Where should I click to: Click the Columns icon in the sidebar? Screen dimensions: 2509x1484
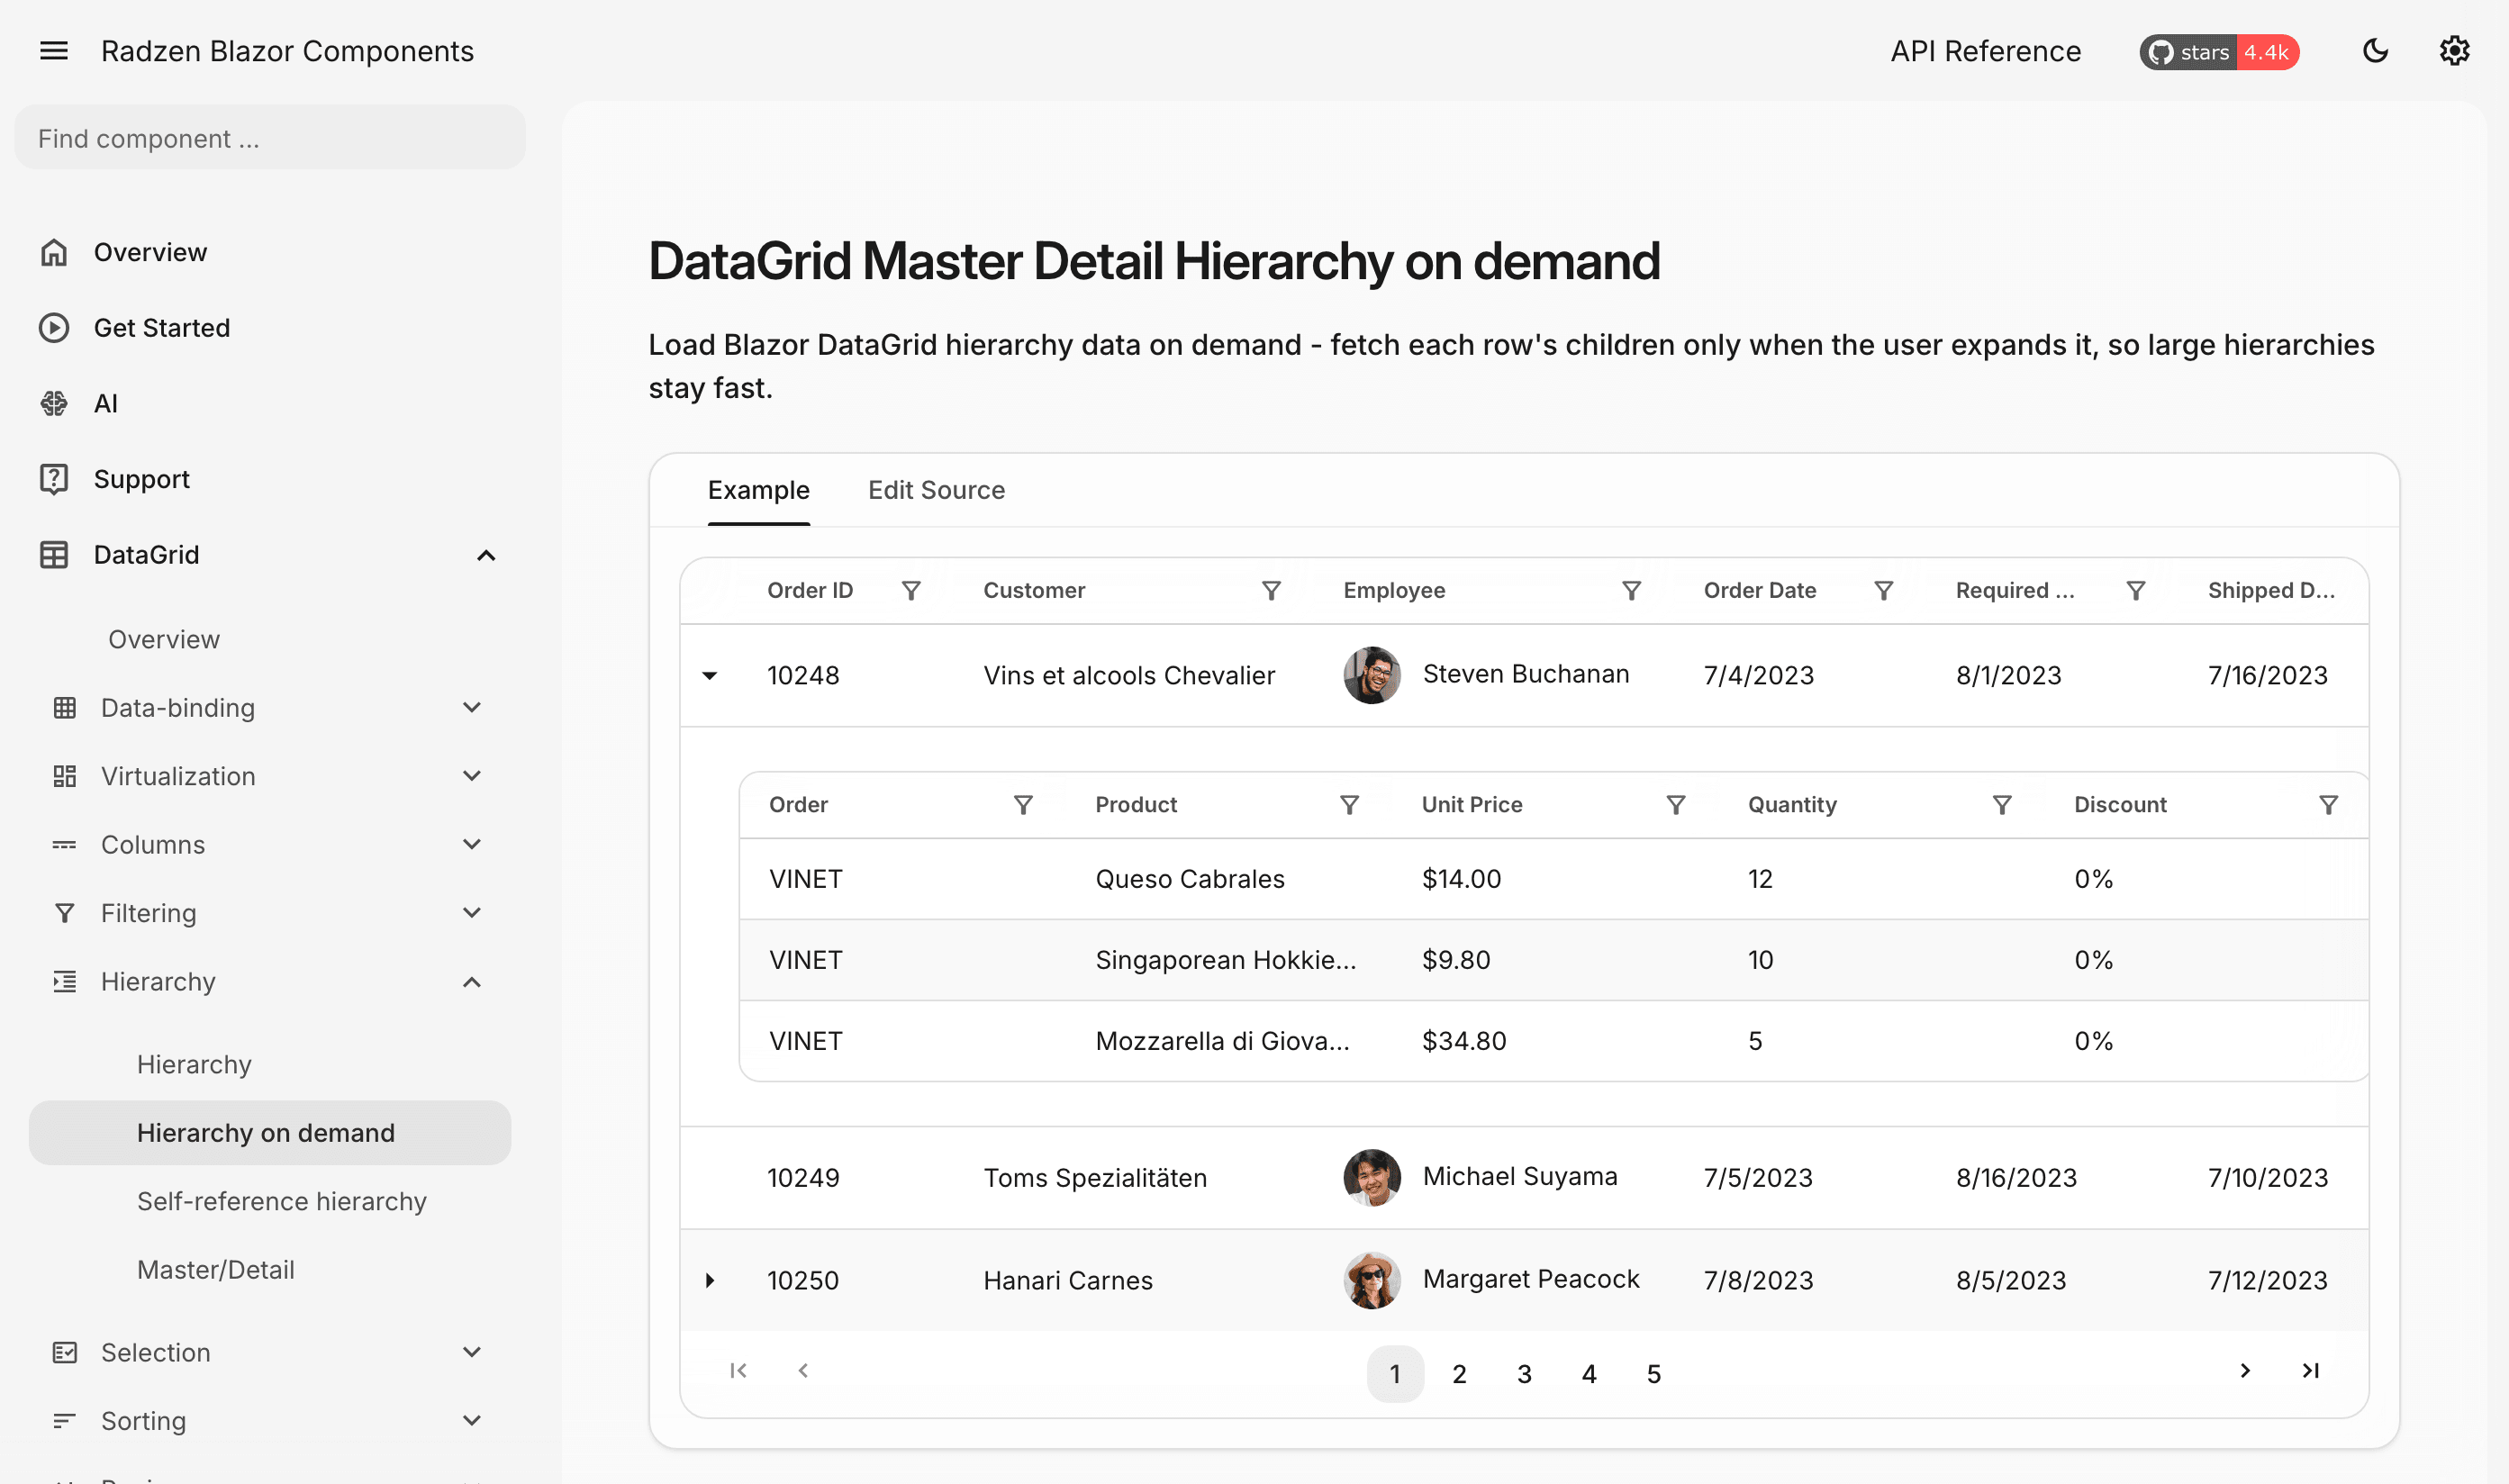point(65,845)
